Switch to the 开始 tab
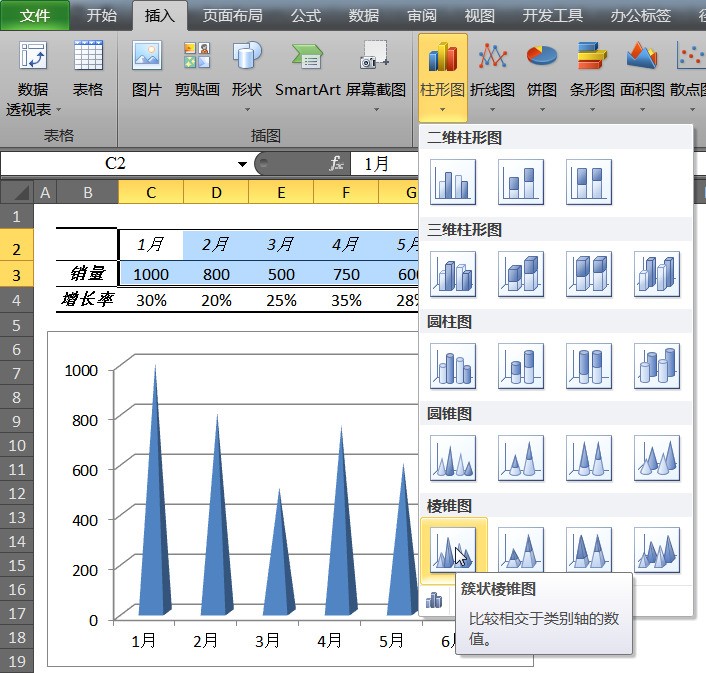Image resolution: width=706 pixels, height=673 pixels. coord(102,16)
